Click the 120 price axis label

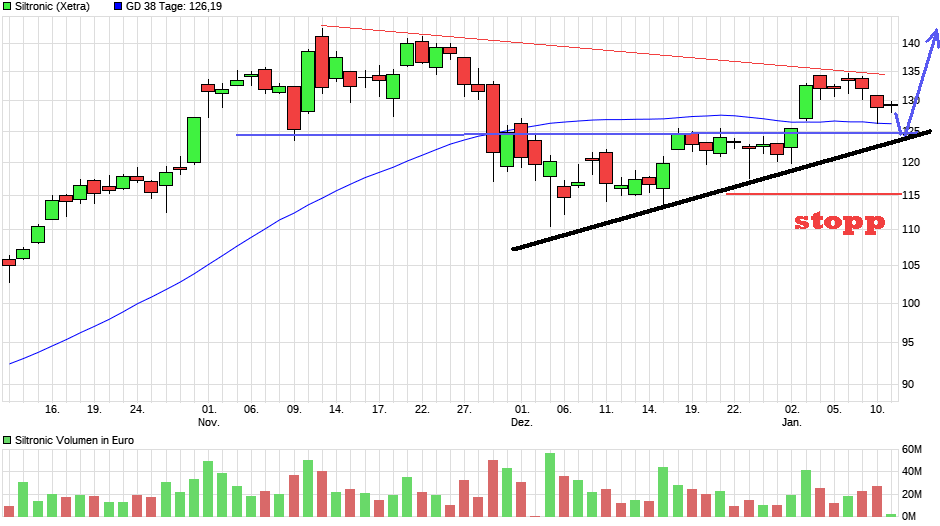[x=911, y=162]
